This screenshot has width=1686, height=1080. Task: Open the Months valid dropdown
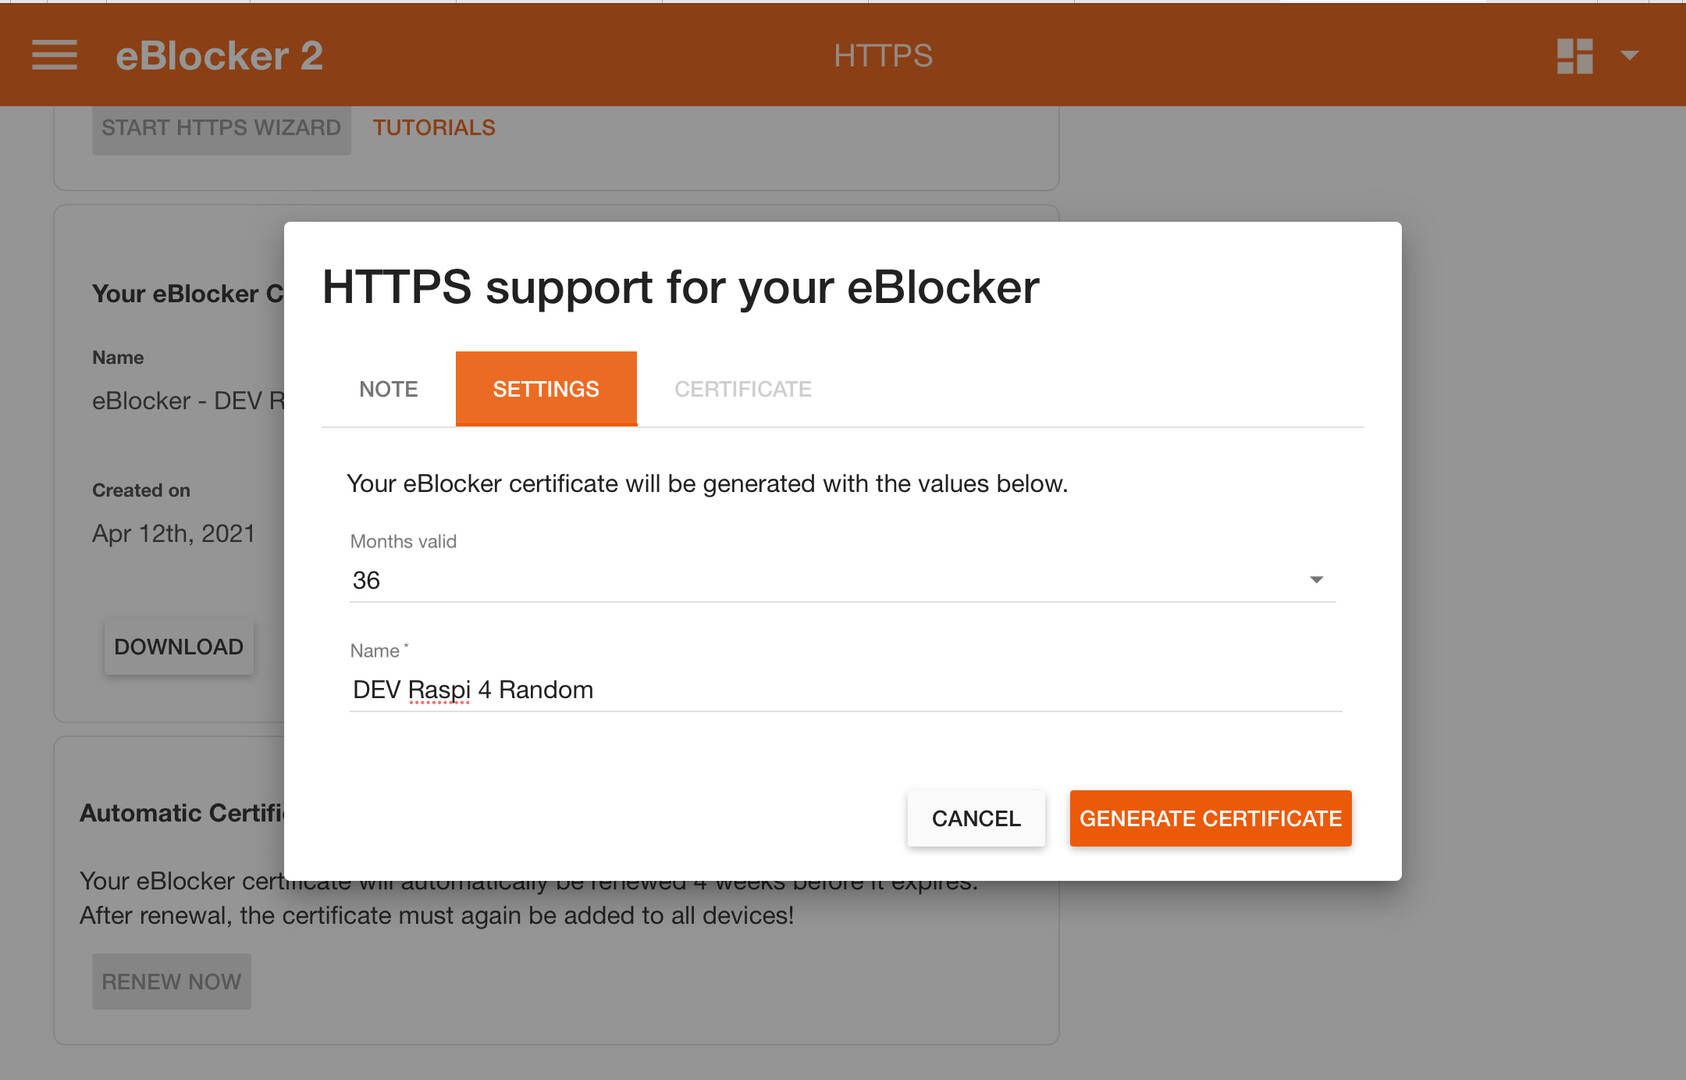[842, 580]
